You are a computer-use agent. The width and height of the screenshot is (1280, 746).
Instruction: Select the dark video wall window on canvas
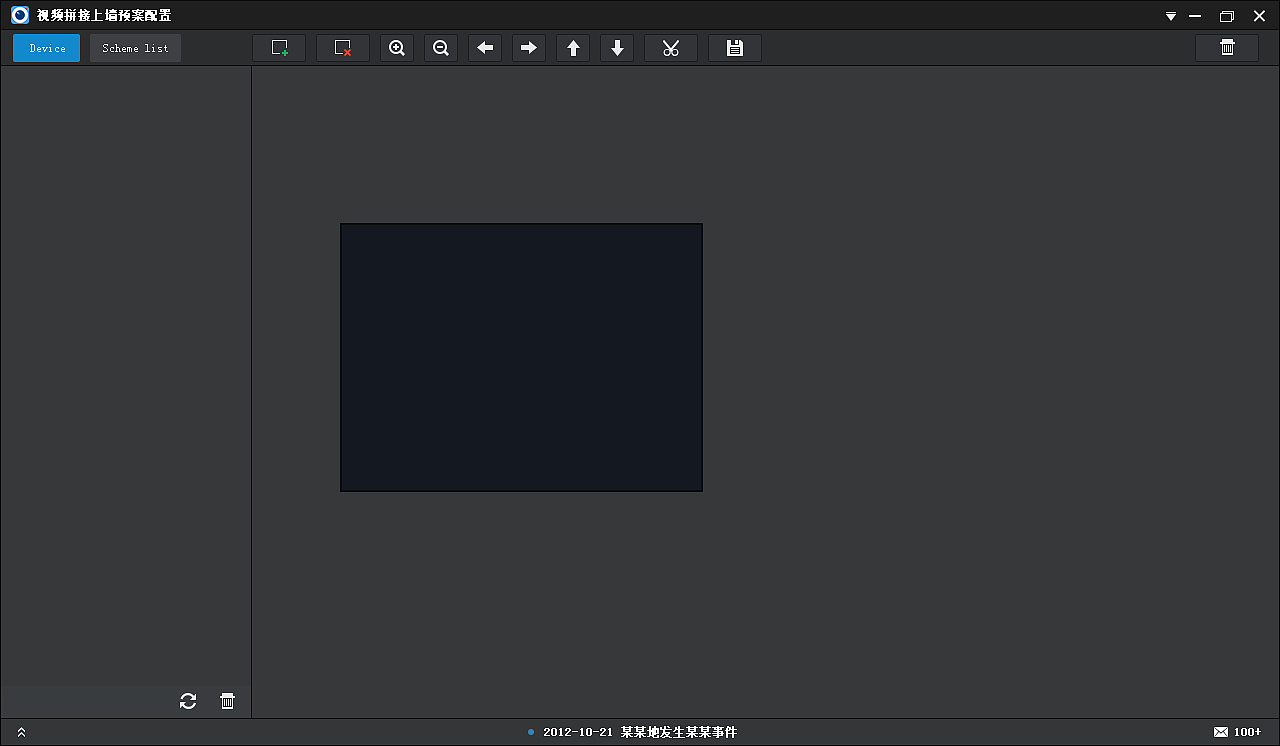[x=521, y=357]
